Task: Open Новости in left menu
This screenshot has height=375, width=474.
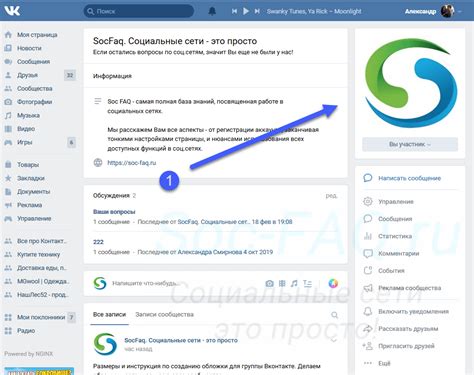Action: 29,48
